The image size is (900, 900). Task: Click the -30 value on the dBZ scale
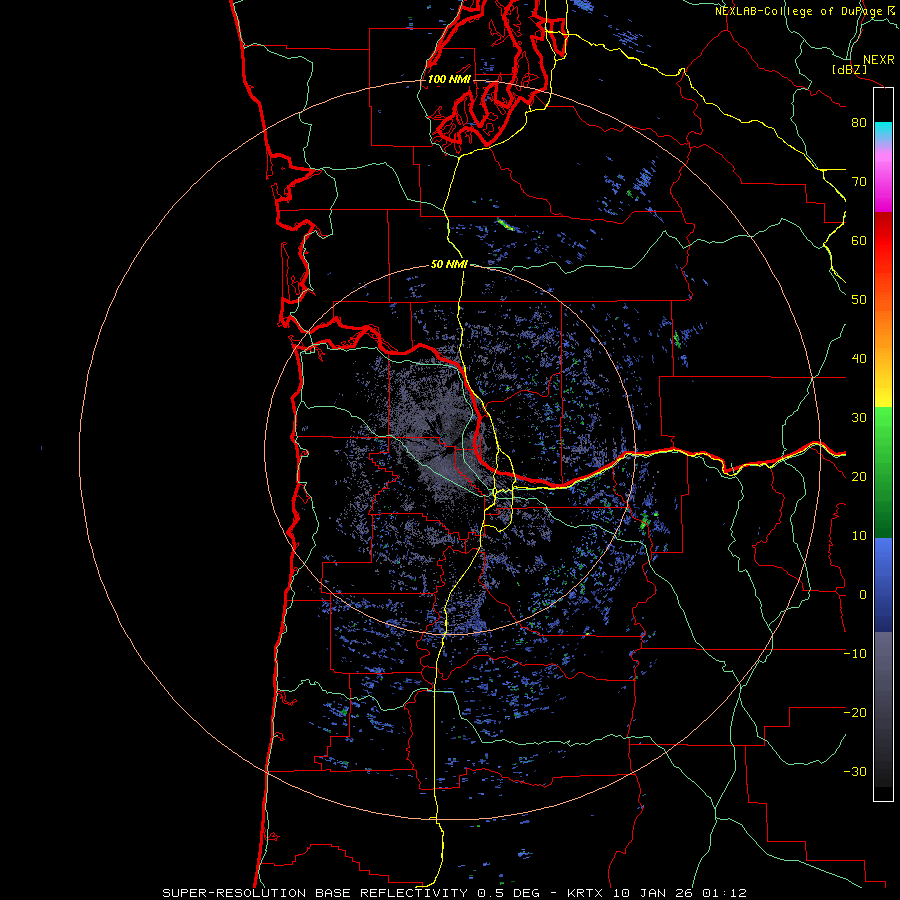(855, 772)
